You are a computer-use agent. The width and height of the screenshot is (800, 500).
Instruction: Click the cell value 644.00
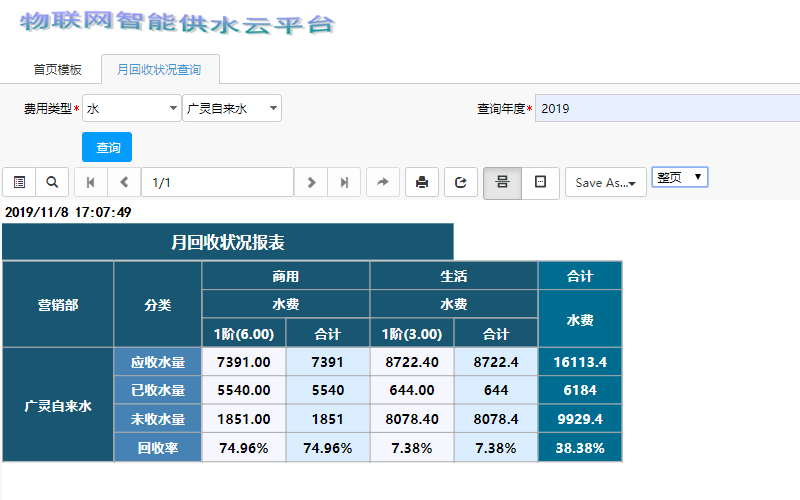tap(412, 390)
